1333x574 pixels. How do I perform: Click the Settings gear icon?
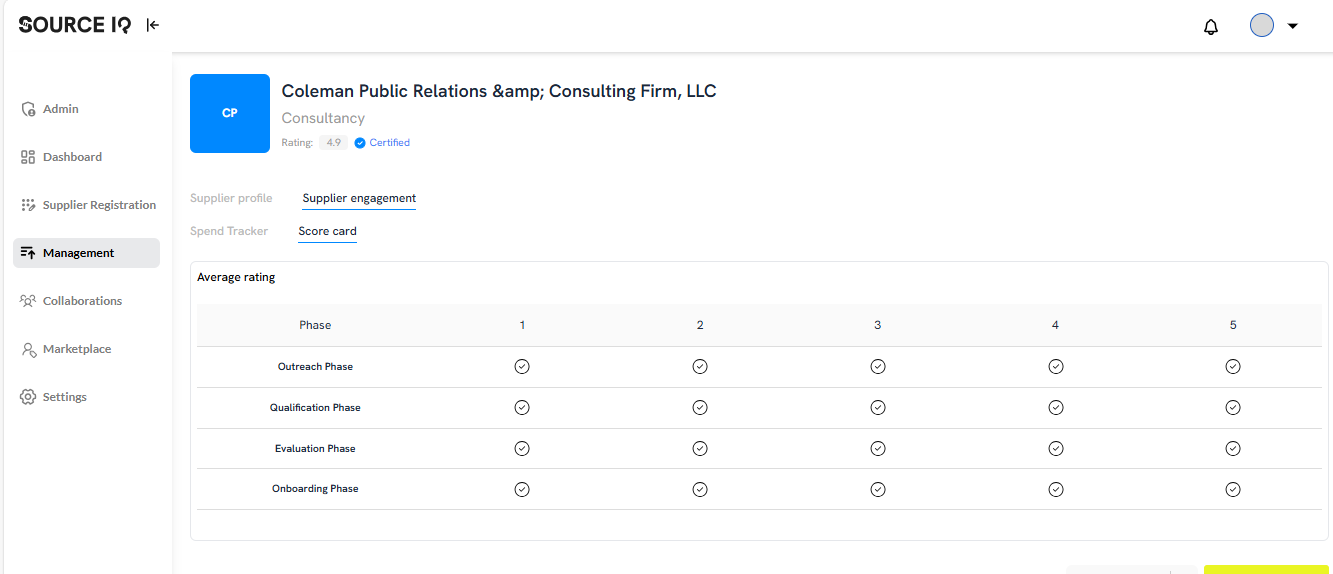coord(28,397)
